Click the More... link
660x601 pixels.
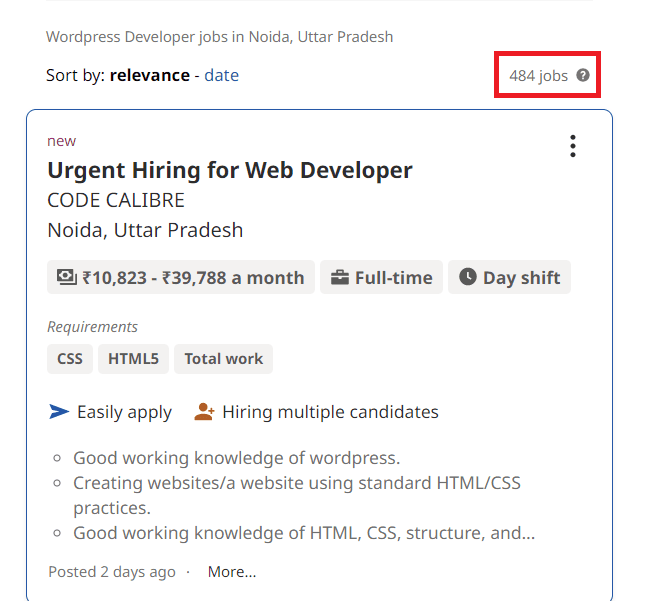pos(232,572)
